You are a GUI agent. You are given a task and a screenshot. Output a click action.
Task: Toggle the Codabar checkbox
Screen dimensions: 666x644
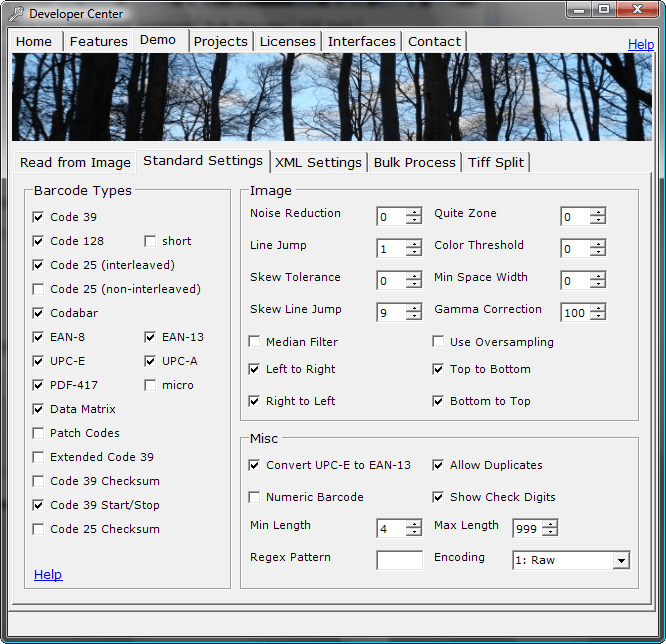coord(38,313)
